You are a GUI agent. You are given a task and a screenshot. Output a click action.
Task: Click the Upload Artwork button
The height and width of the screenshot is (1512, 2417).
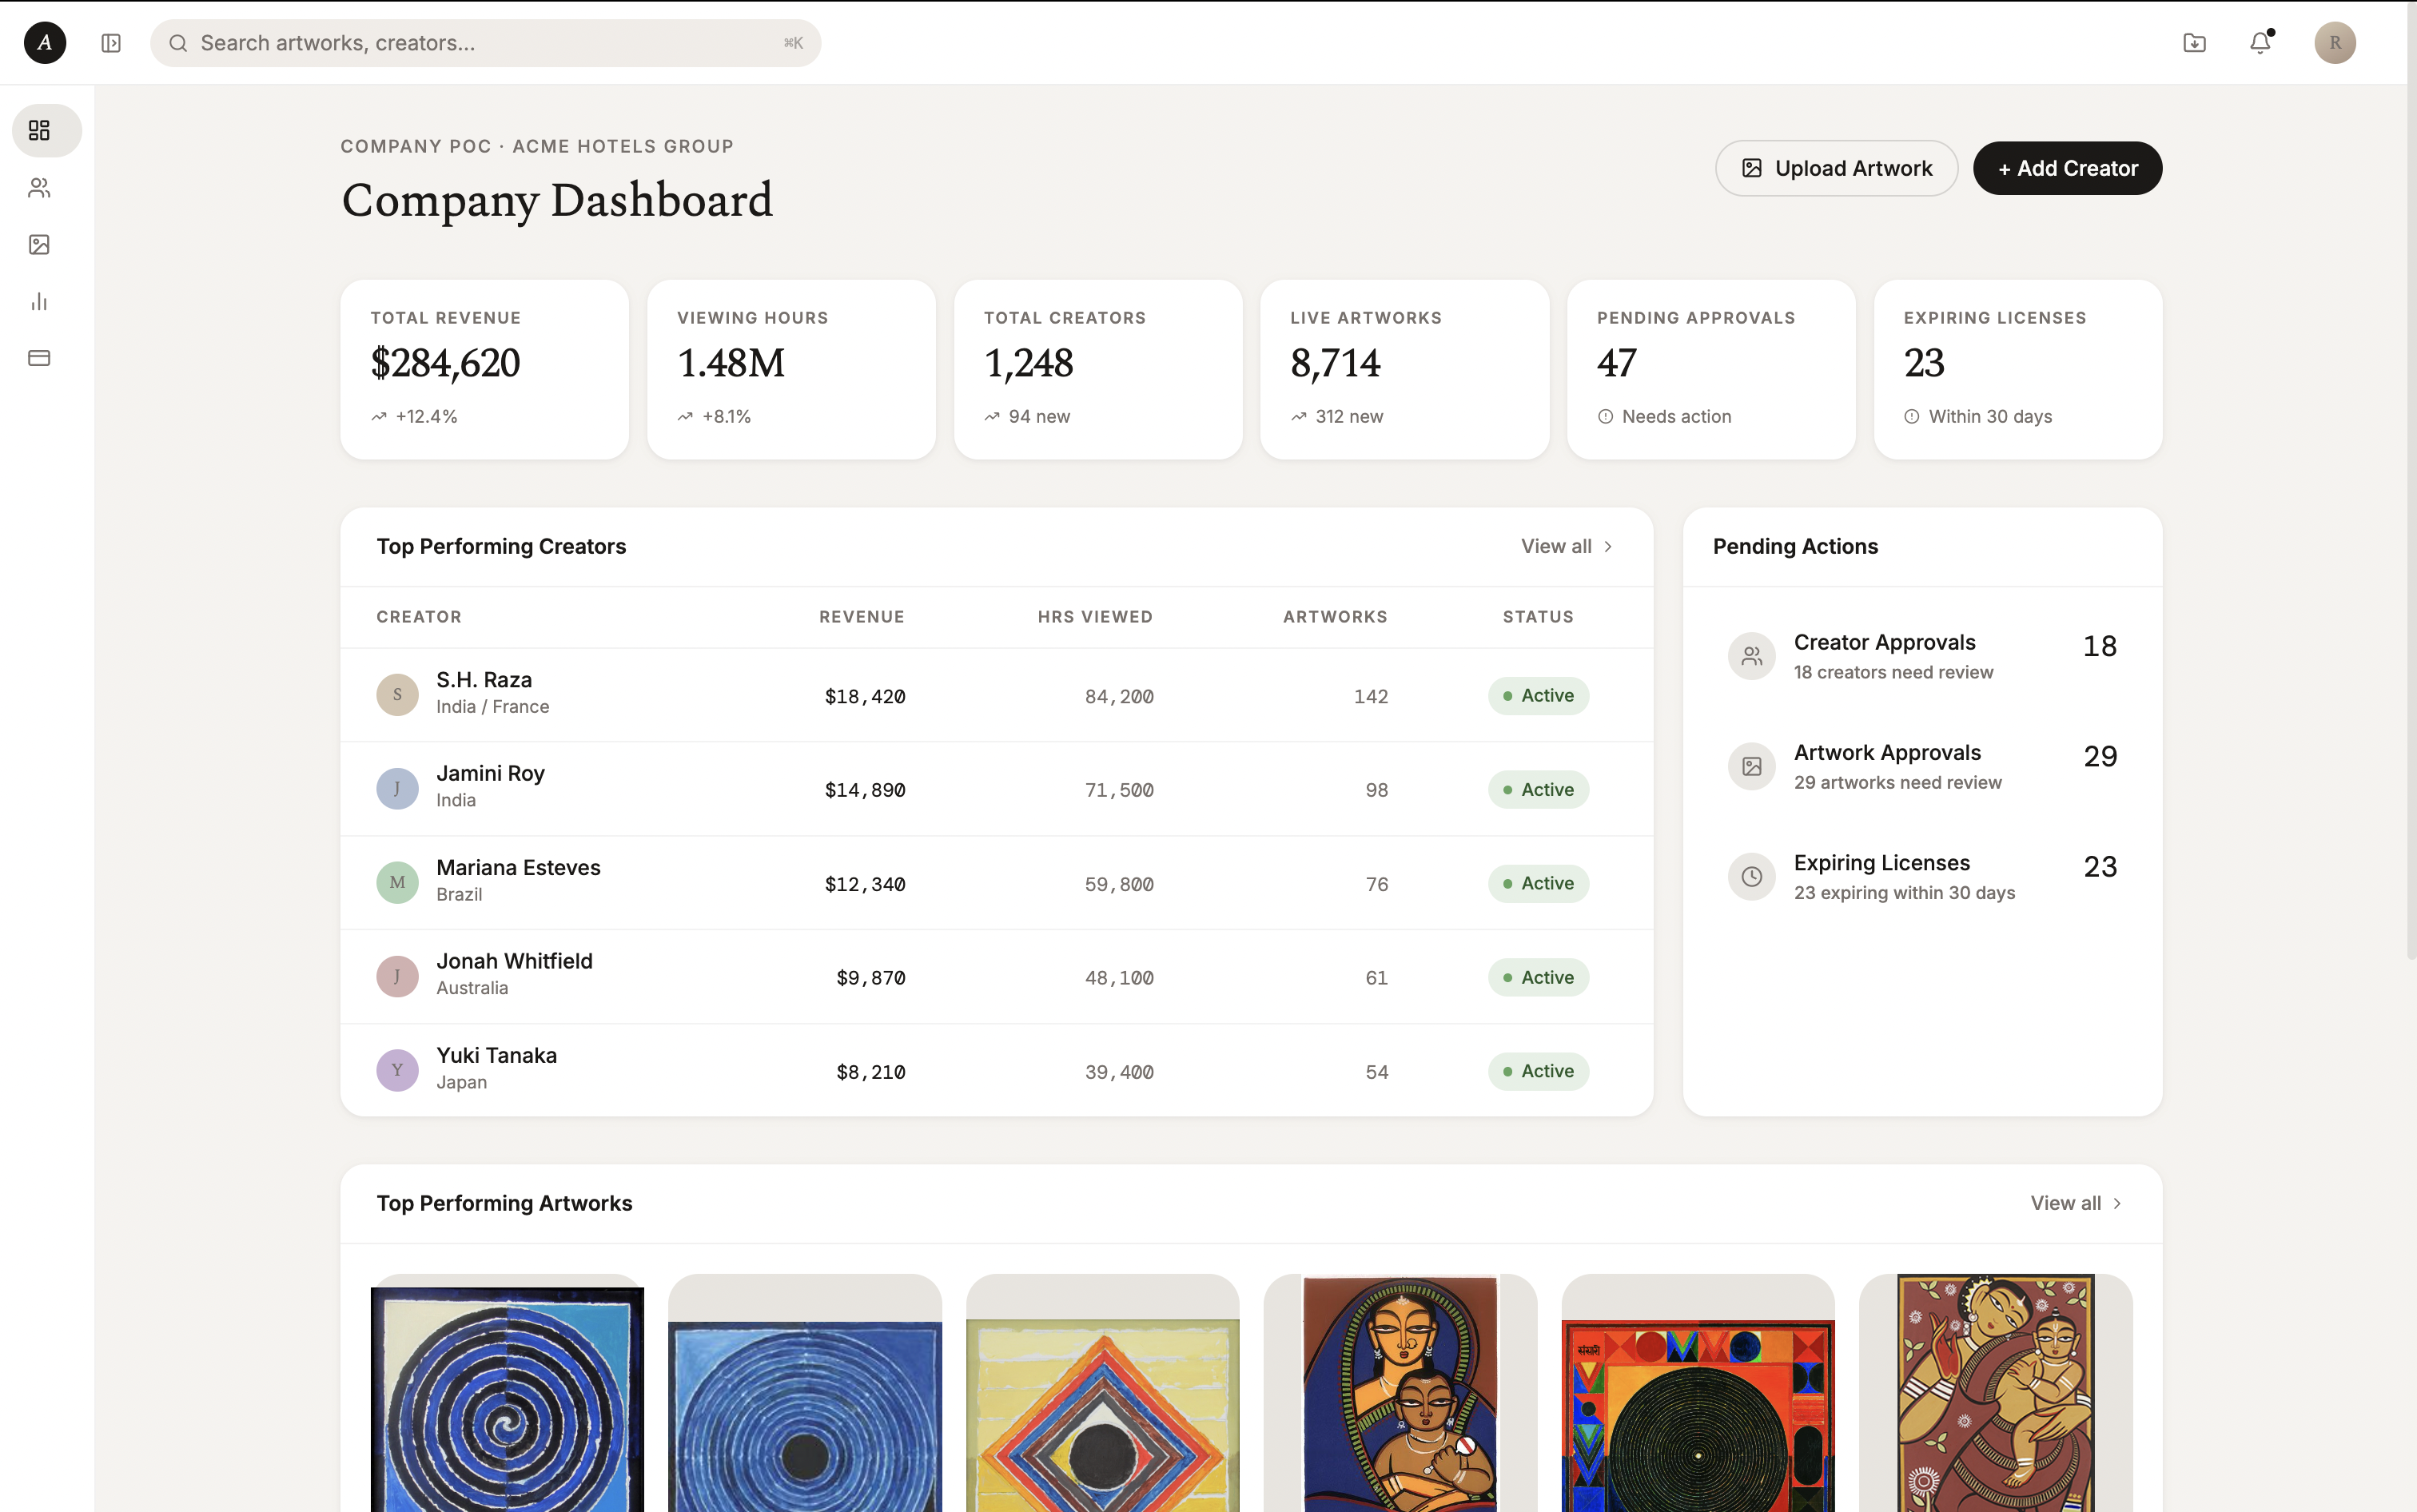1836,168
